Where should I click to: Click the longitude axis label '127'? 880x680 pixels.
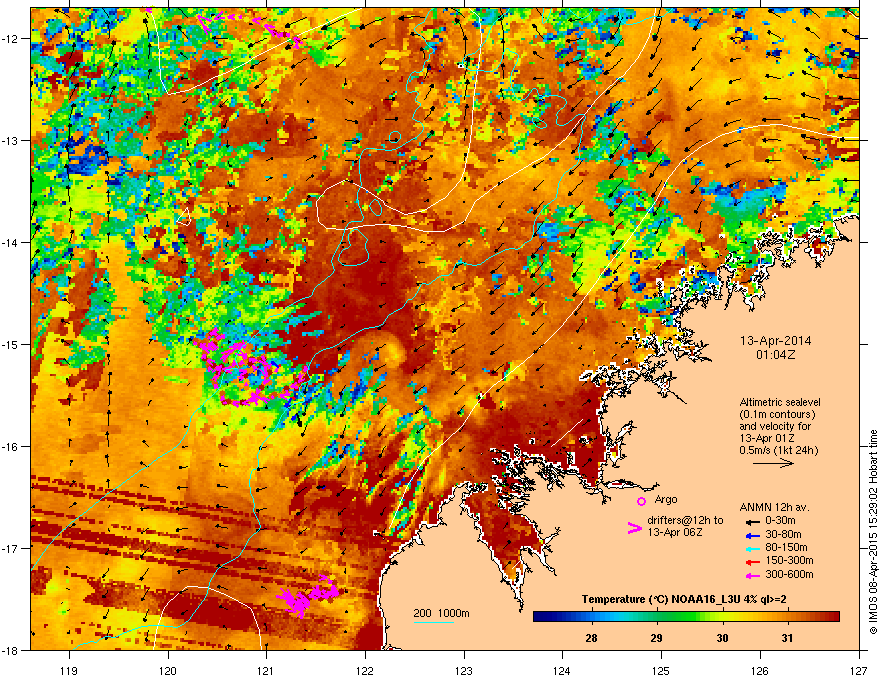click(x=859, y=670)
